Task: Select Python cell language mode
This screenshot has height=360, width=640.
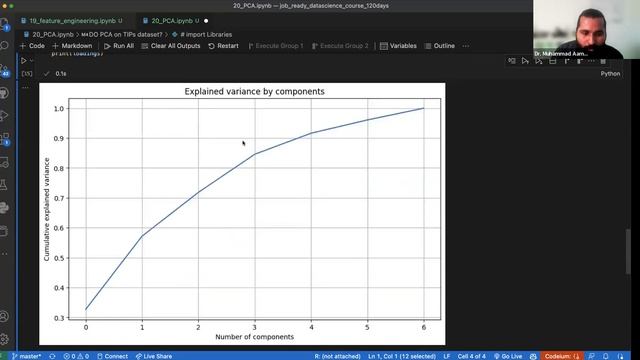Action: [610, 73]
